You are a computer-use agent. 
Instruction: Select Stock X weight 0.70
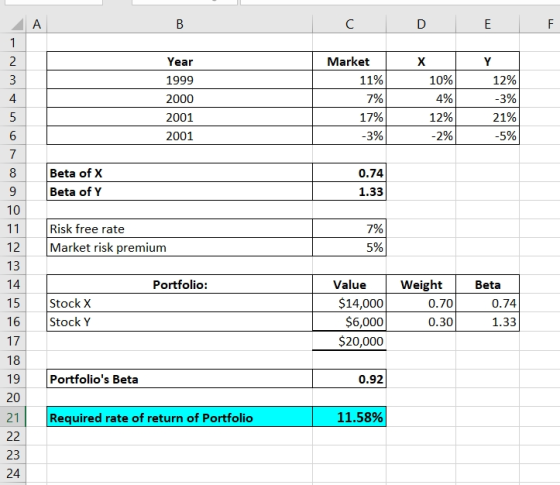421,303
